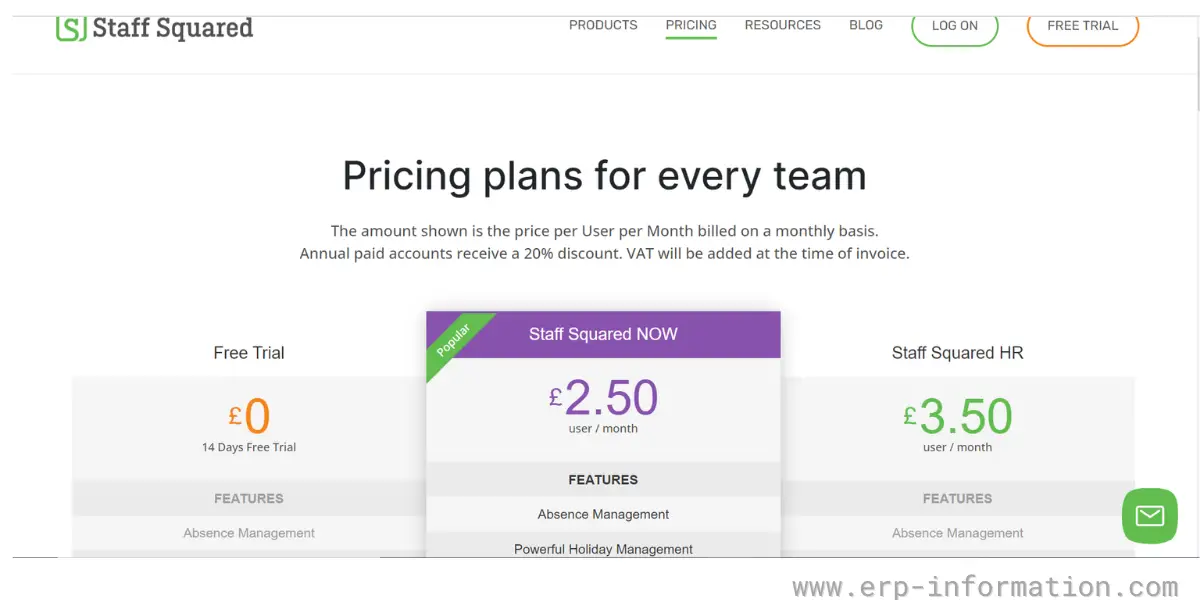
Task: Open the PRODUCTS menu
Action: click(603, 25)
